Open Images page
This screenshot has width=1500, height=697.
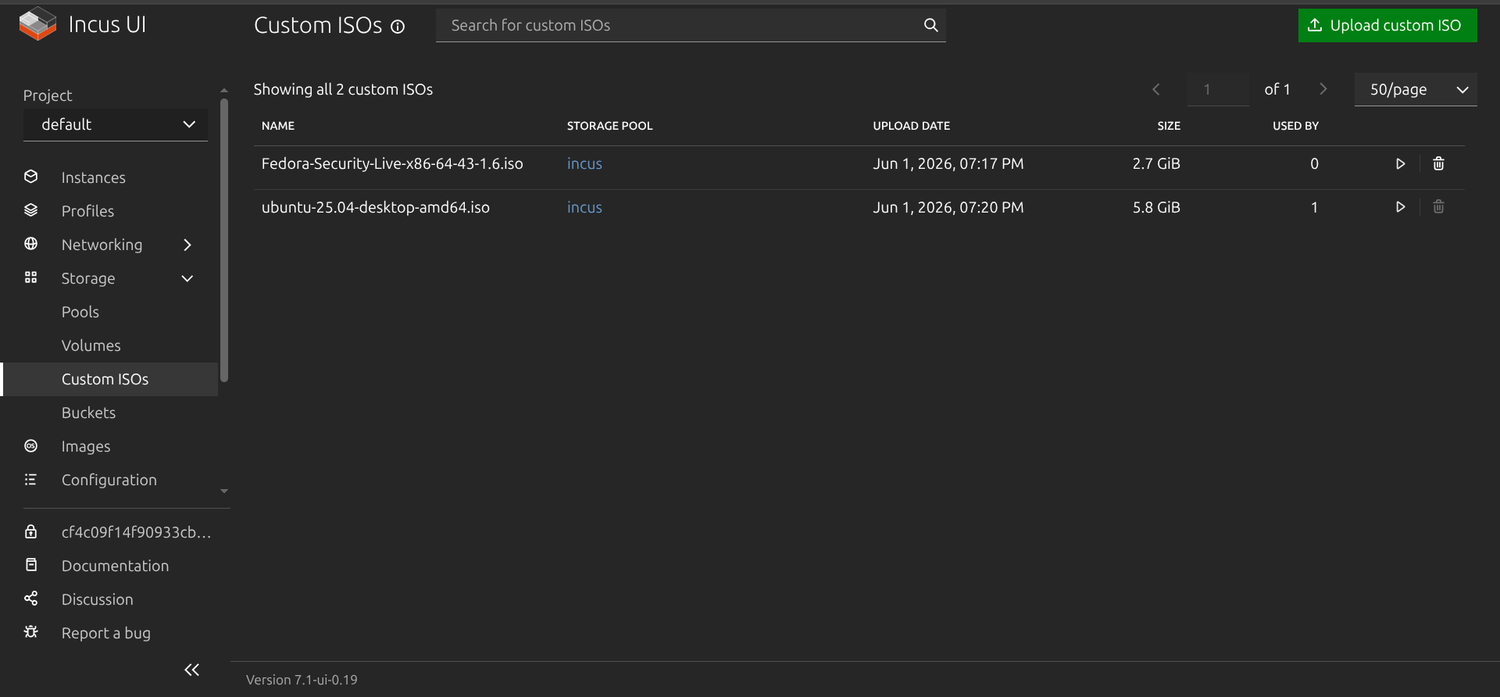coord(86,446)
